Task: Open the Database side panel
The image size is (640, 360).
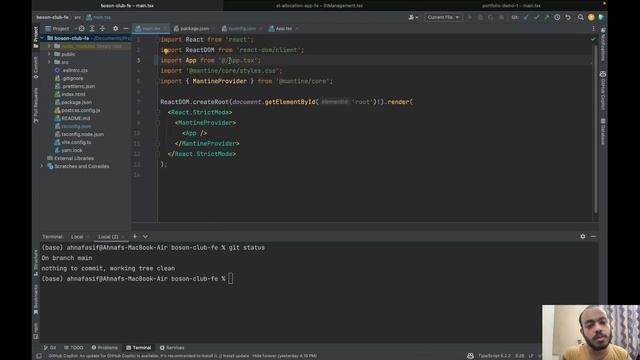Action: 603,131
